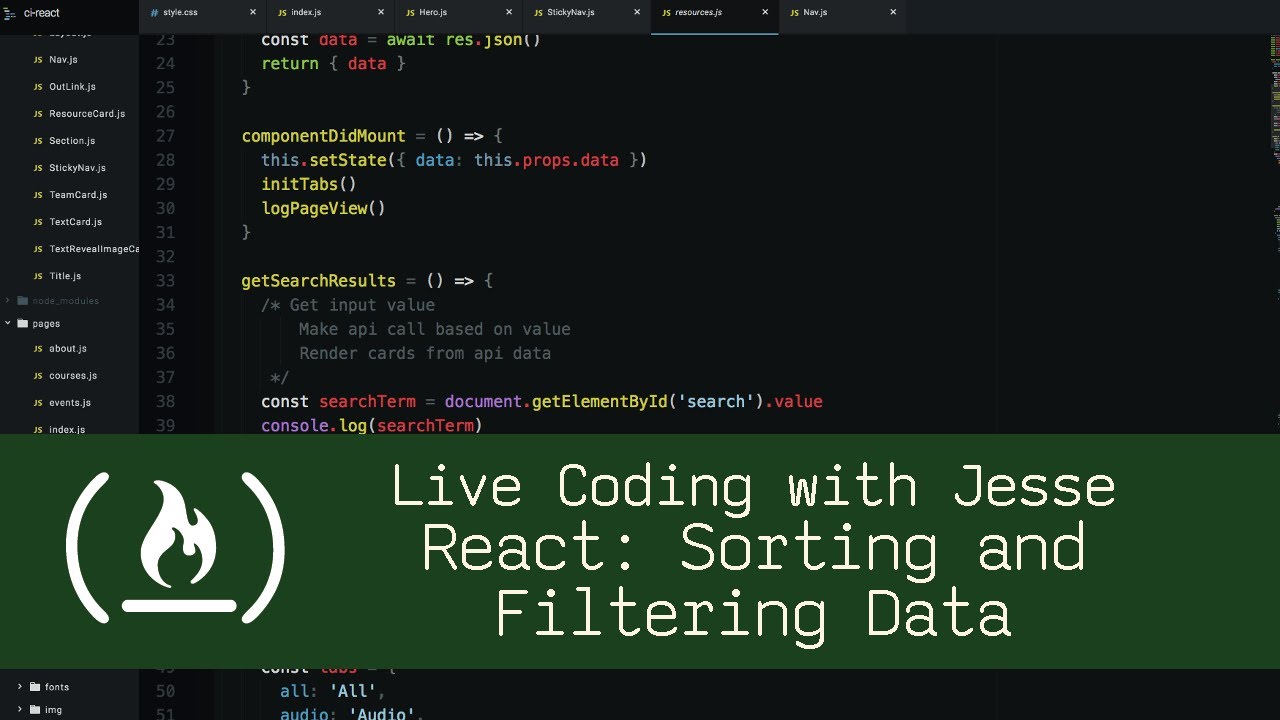1280x720 pixels.
Task: Click line number 27 in the gutter
Action: [x=165, y=136]
